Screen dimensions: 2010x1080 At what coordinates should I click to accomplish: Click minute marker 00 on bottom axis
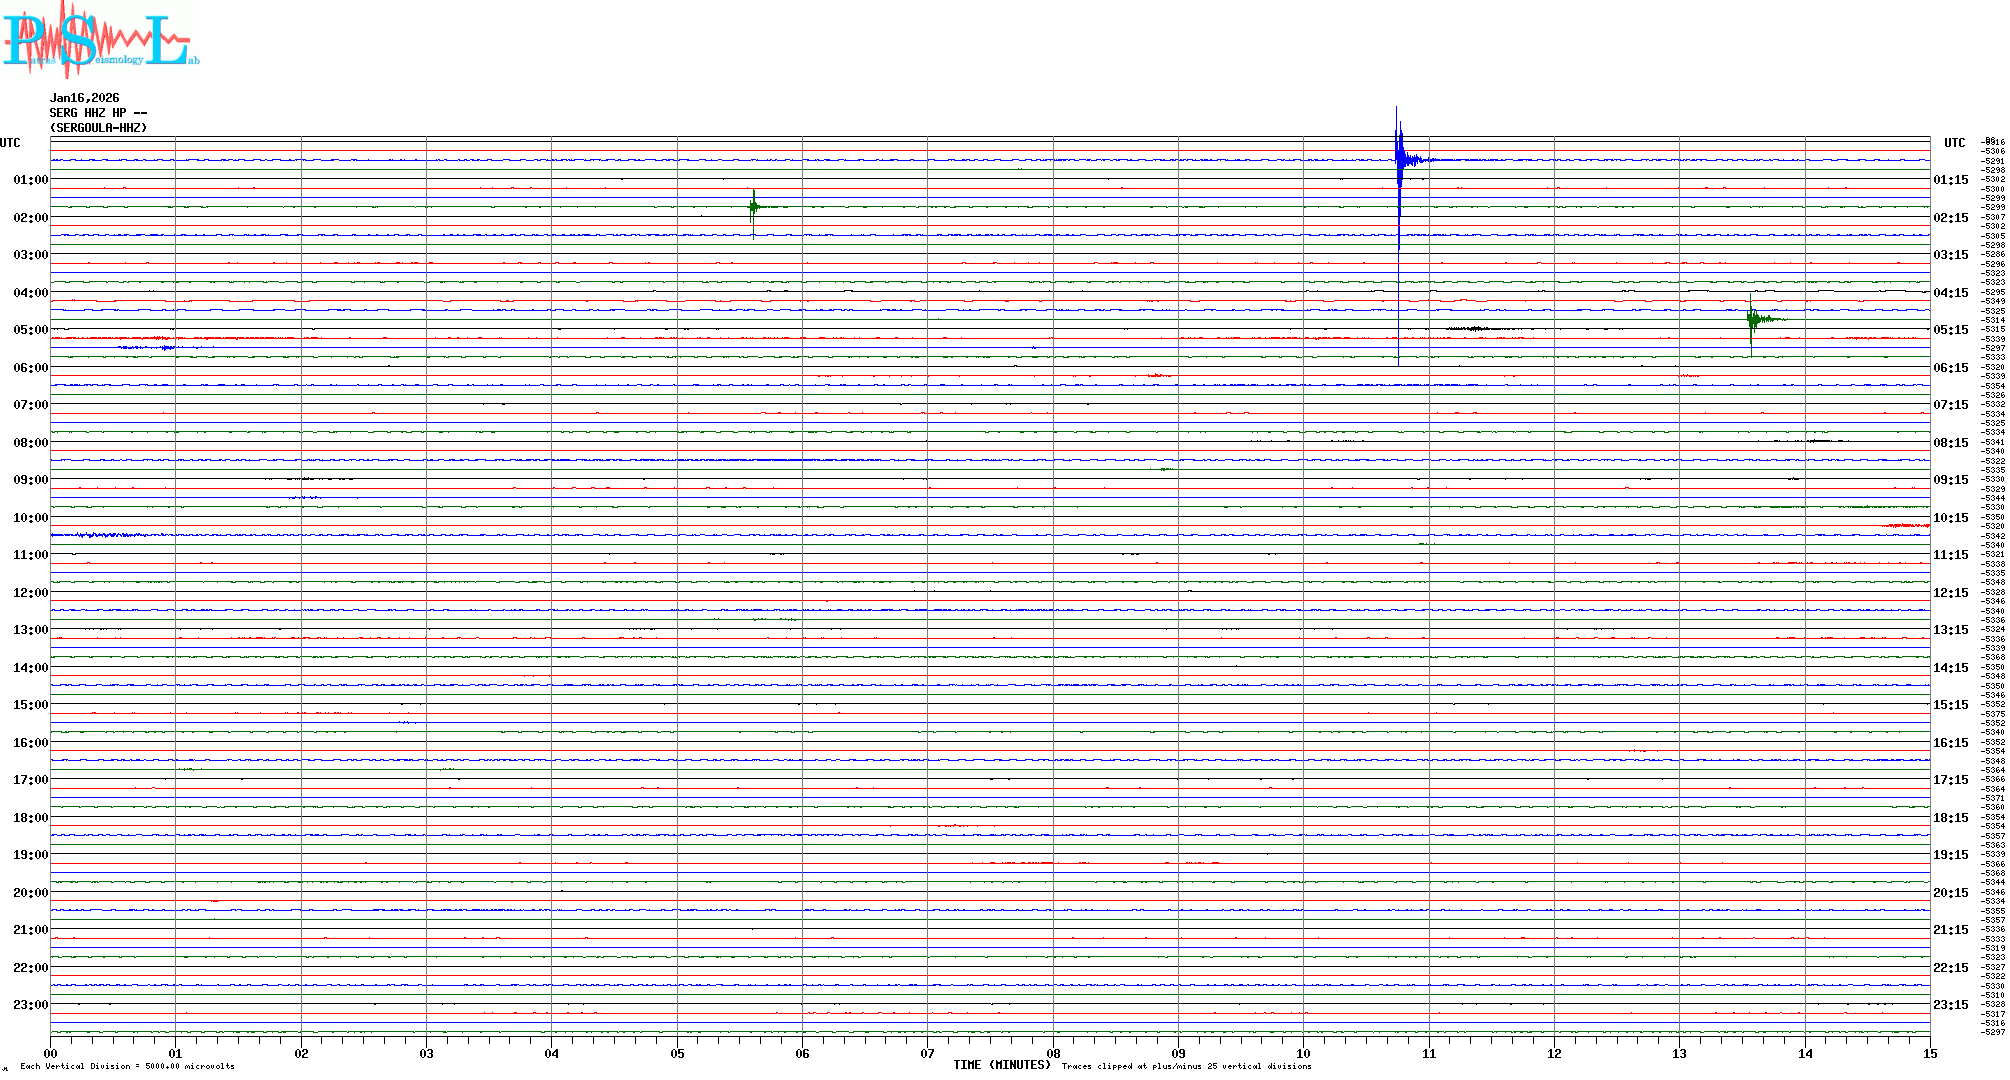50,1053
